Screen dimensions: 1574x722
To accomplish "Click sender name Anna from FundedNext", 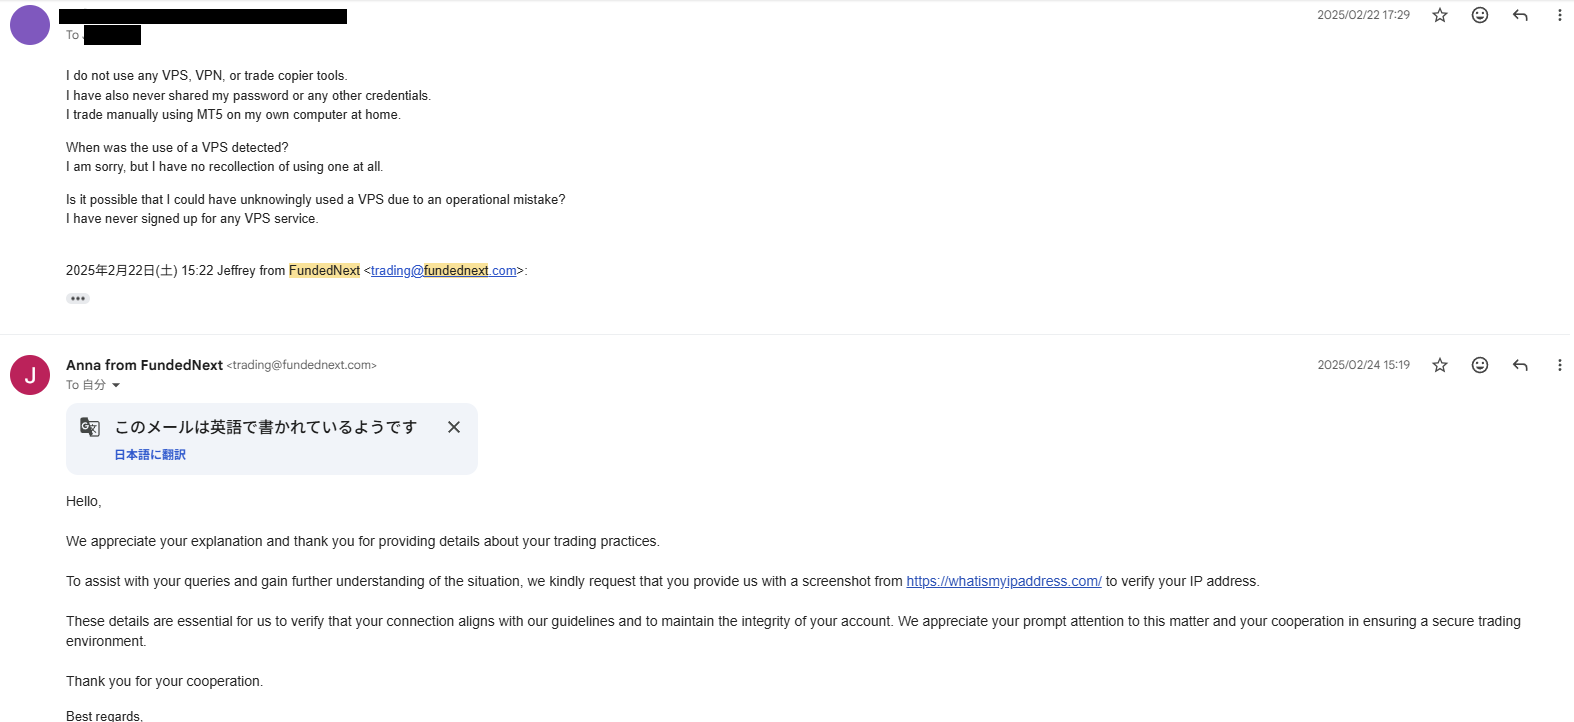I will click(144, 365).
